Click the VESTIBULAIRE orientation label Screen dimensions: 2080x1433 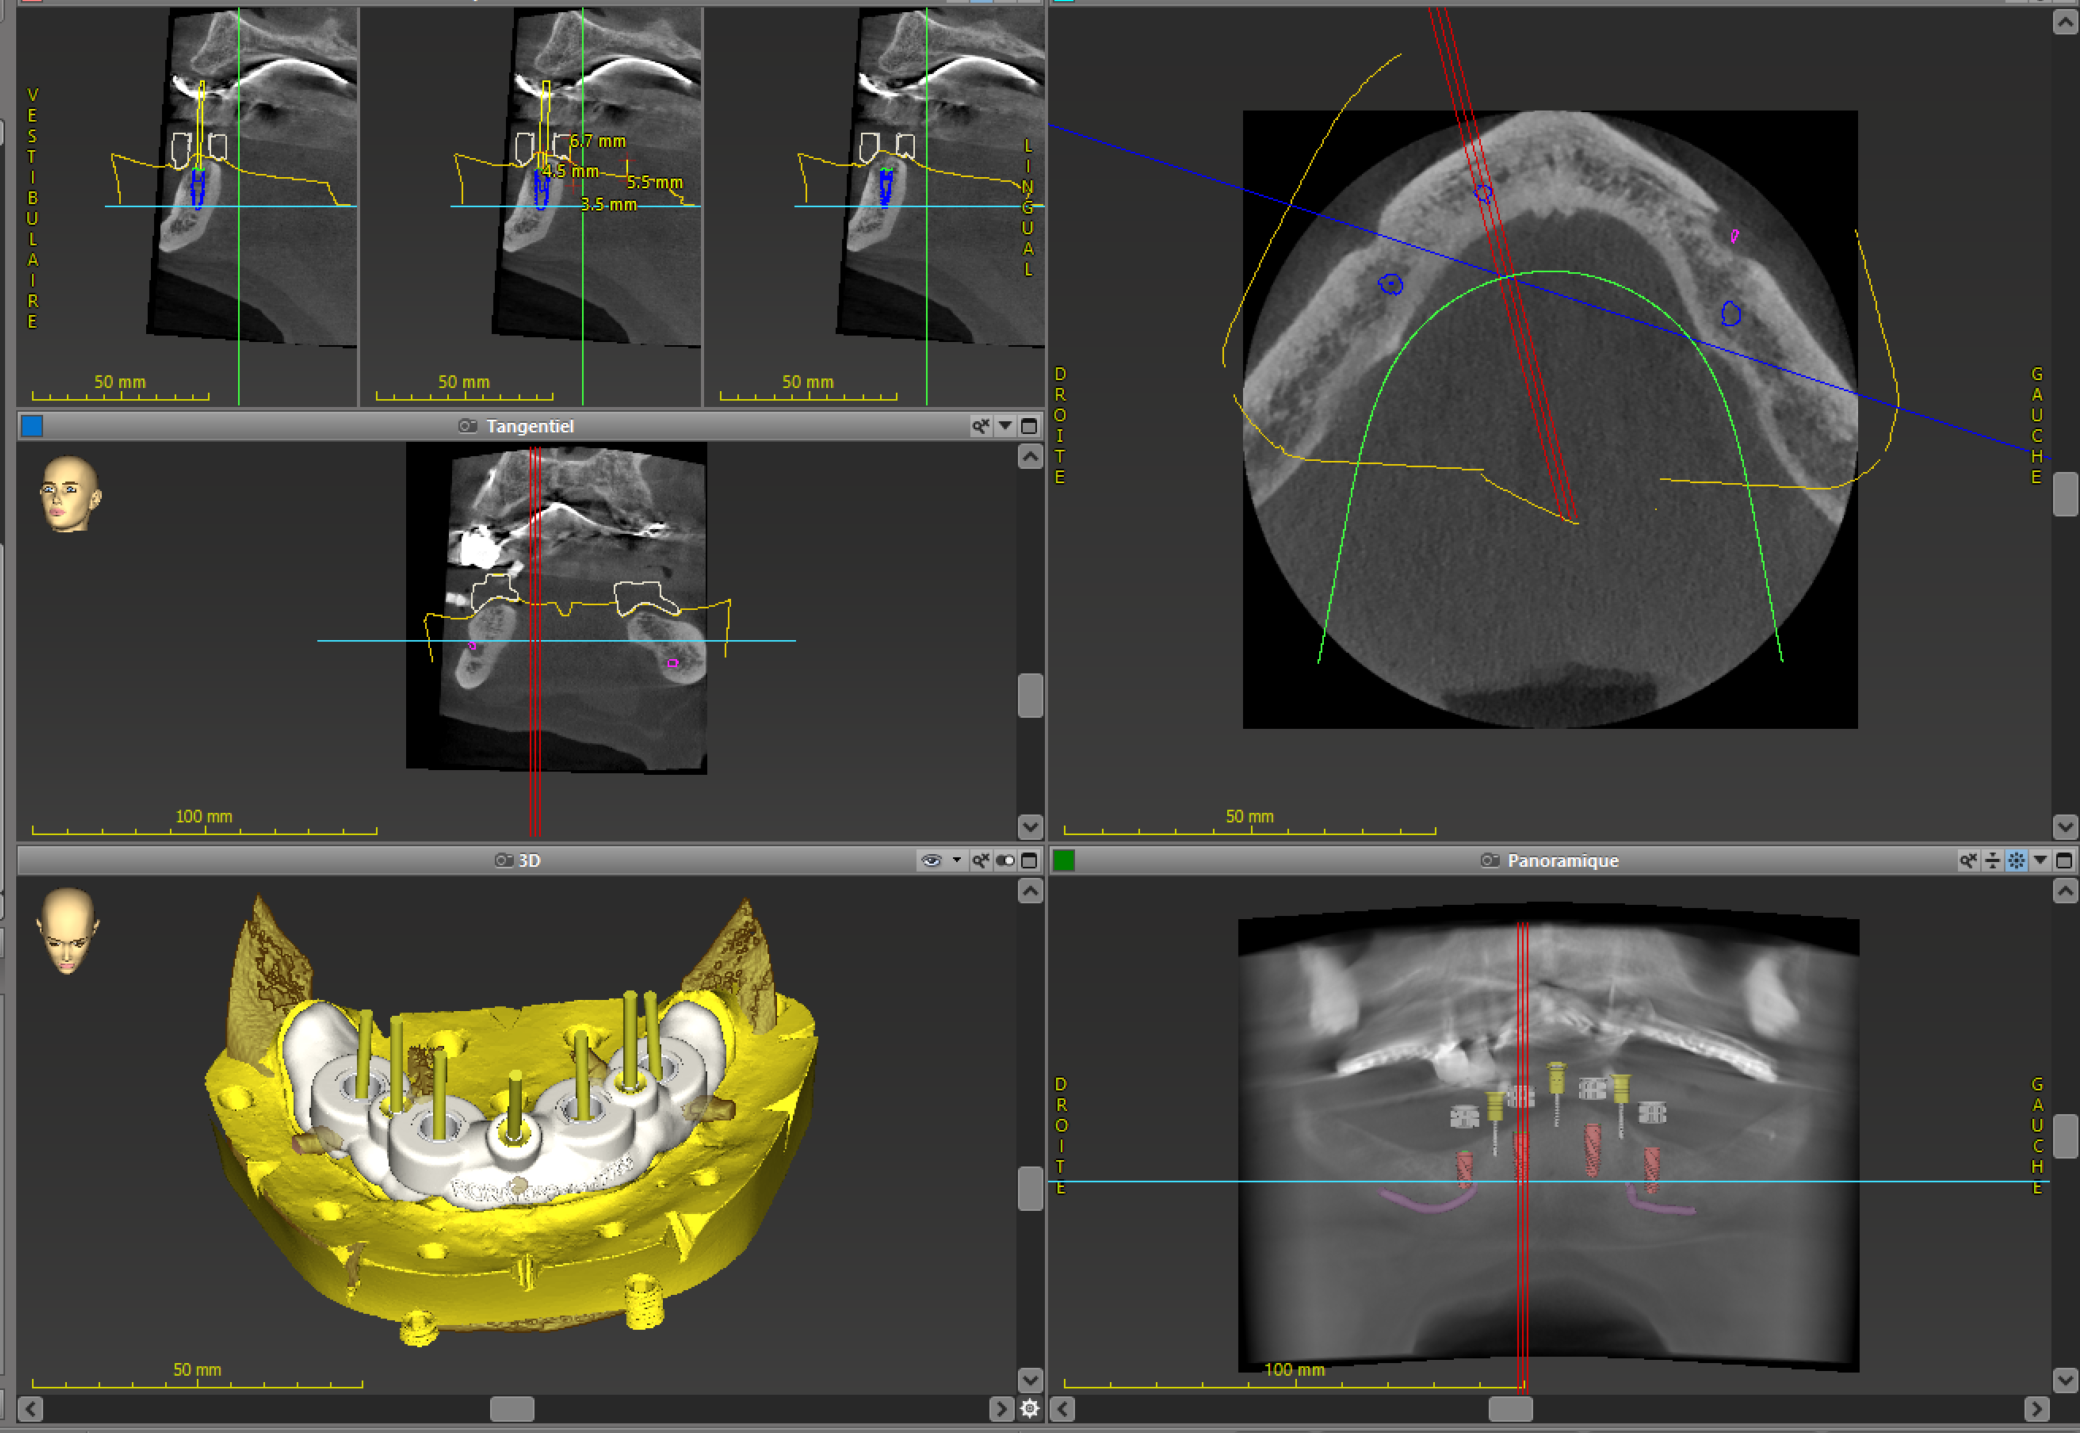point(32,208)
